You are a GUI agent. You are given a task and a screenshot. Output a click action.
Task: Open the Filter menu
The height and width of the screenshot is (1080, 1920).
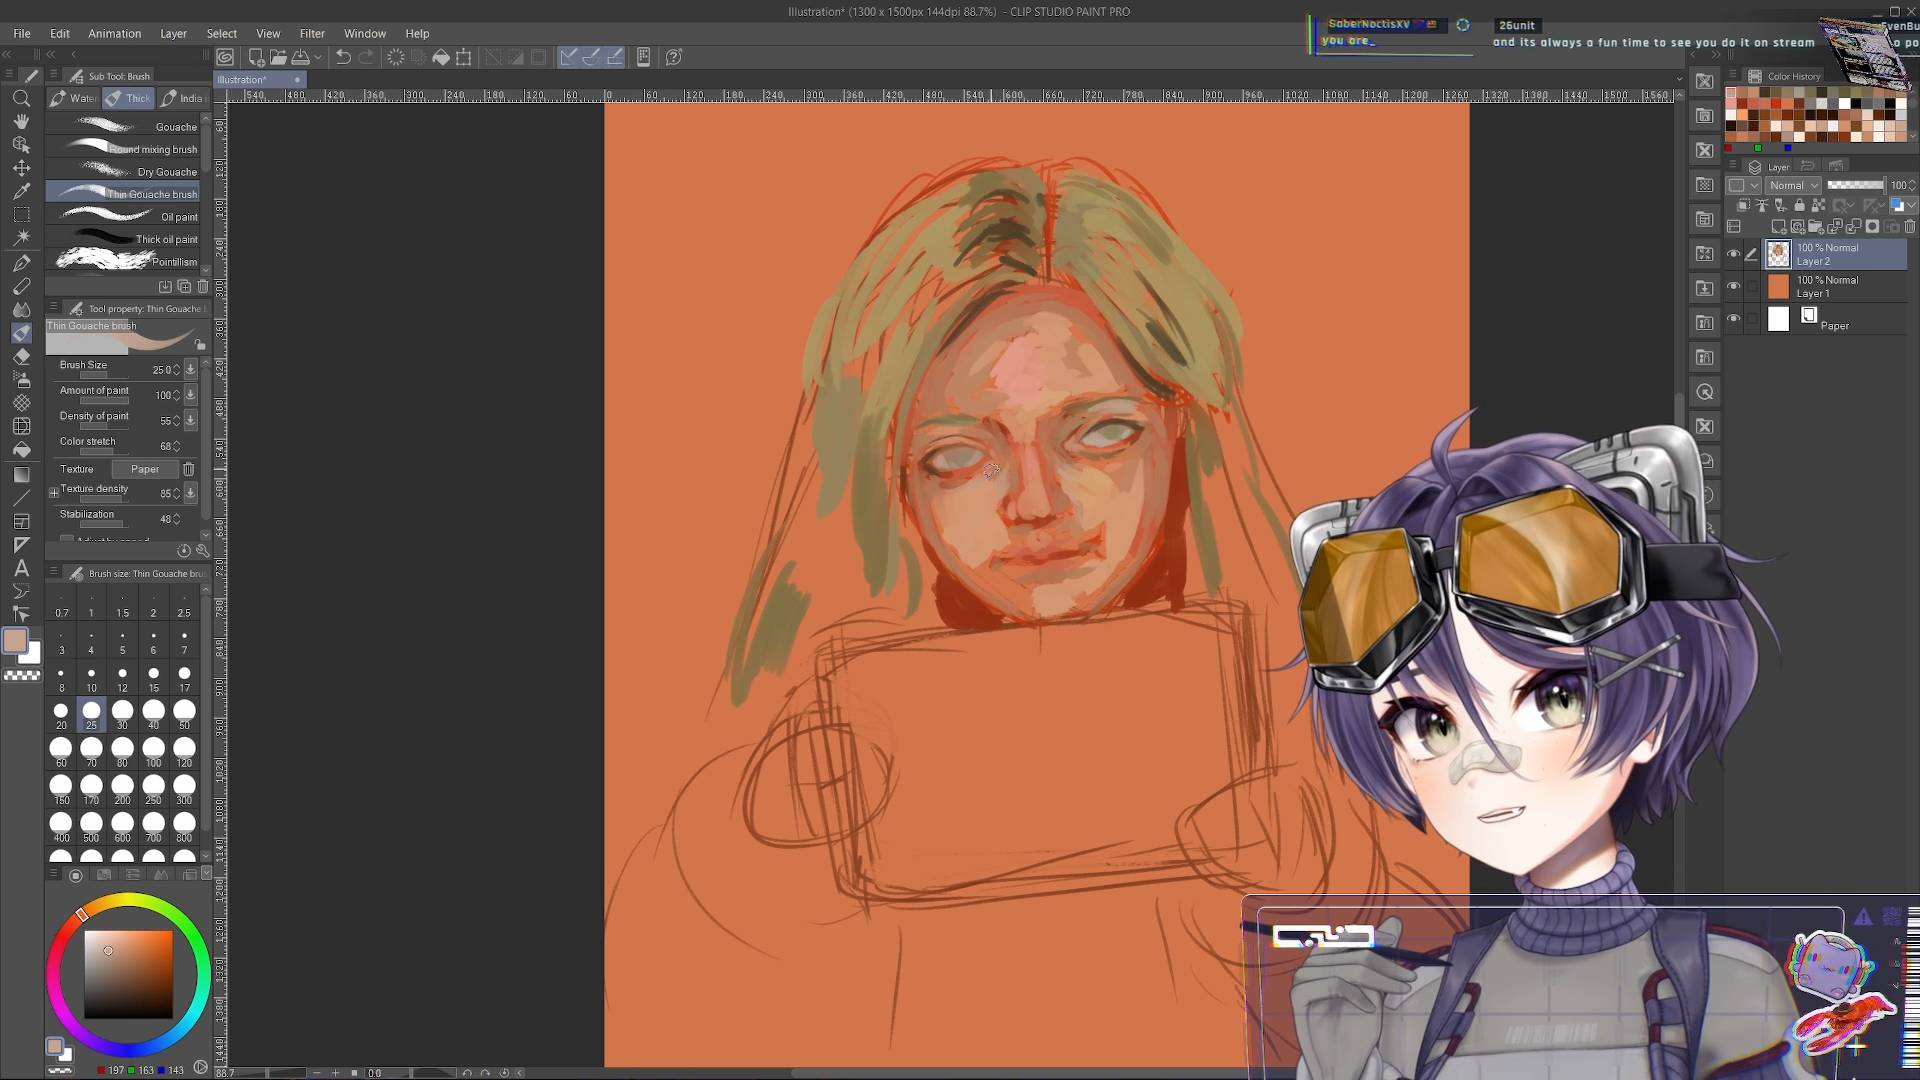tap(312, 33)
